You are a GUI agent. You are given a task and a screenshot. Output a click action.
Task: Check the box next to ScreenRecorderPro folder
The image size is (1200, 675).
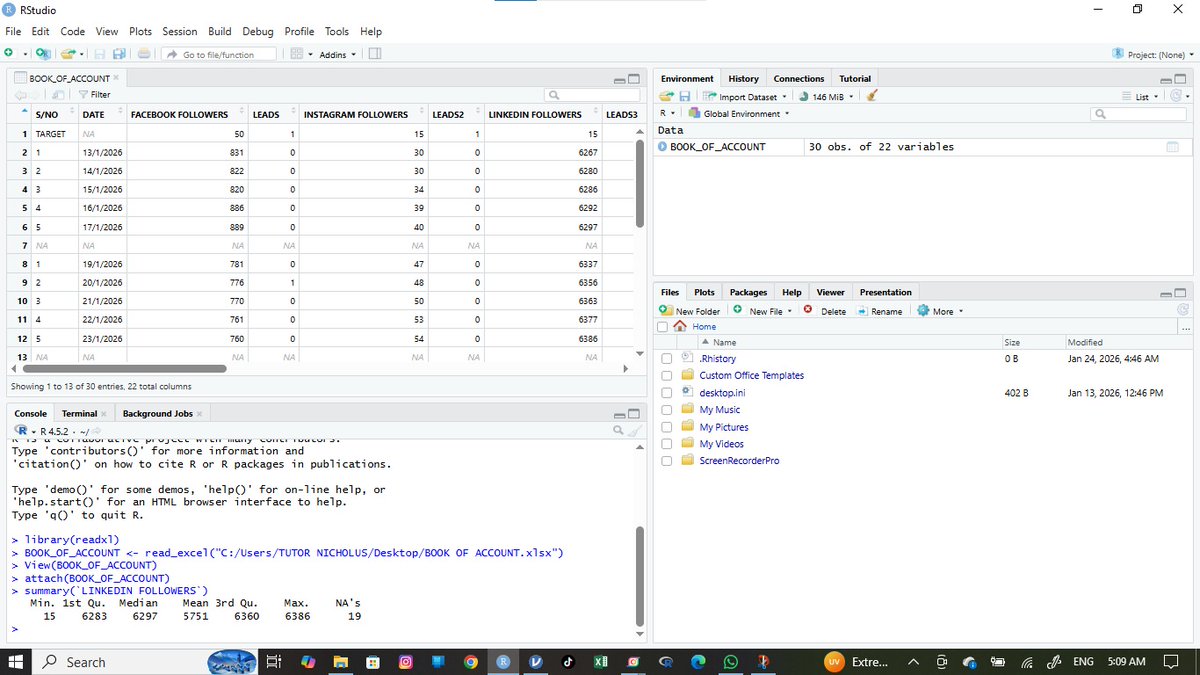click(x=666, y=461)
